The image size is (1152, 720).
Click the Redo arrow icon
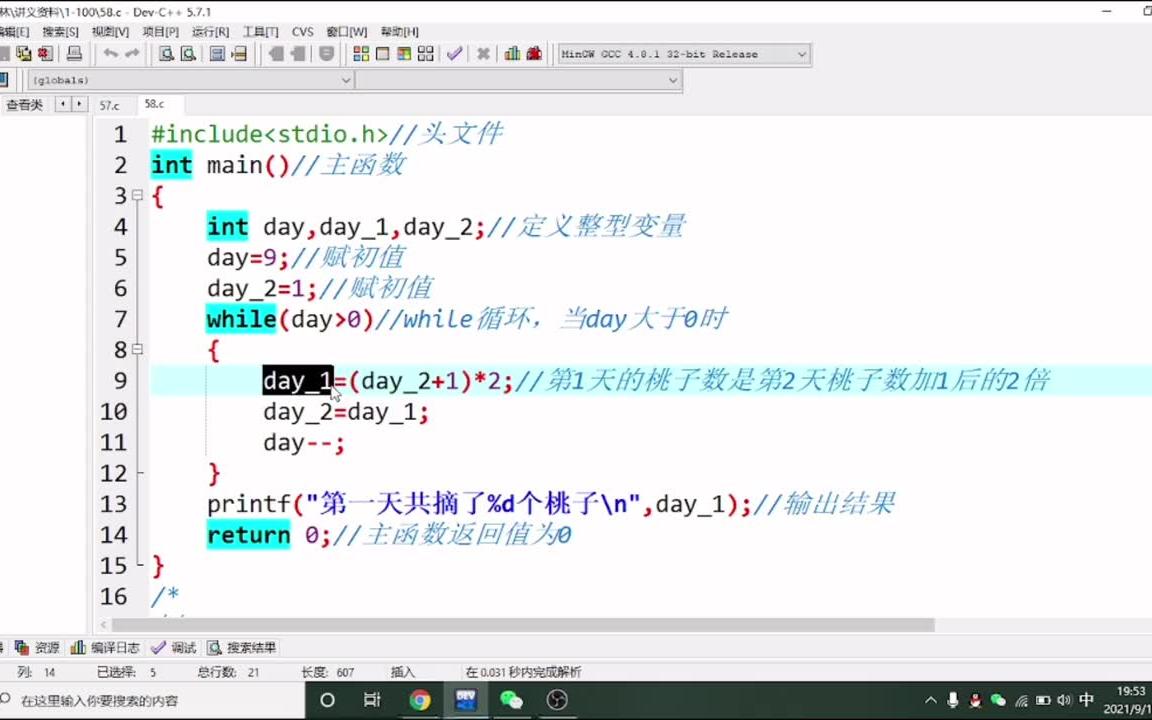(133, 55)
